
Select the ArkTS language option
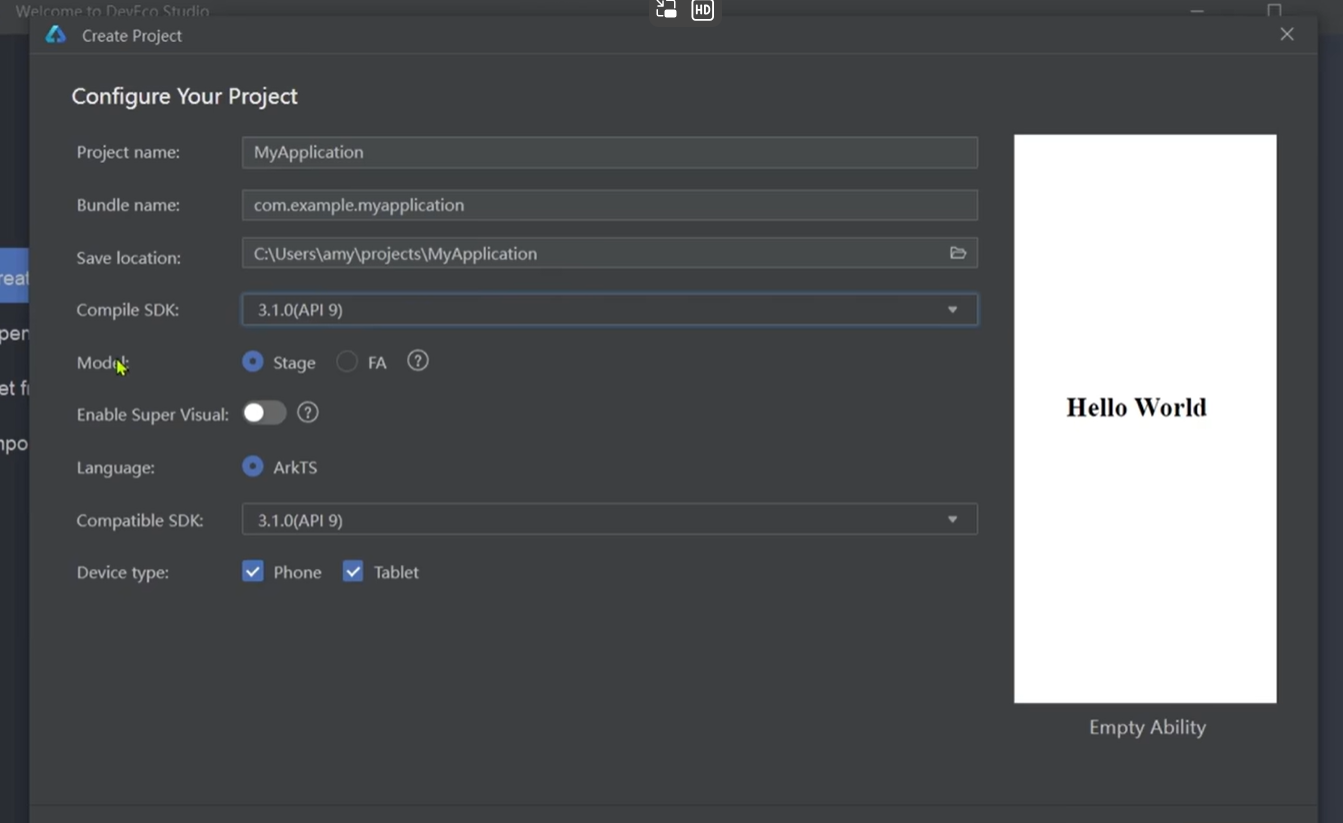pos(253,467)
